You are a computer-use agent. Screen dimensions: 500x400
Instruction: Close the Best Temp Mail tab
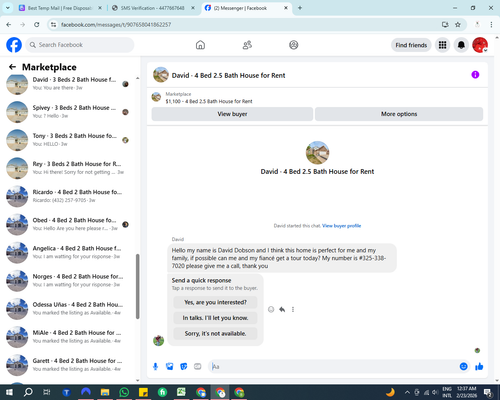(x=100, y=8)
